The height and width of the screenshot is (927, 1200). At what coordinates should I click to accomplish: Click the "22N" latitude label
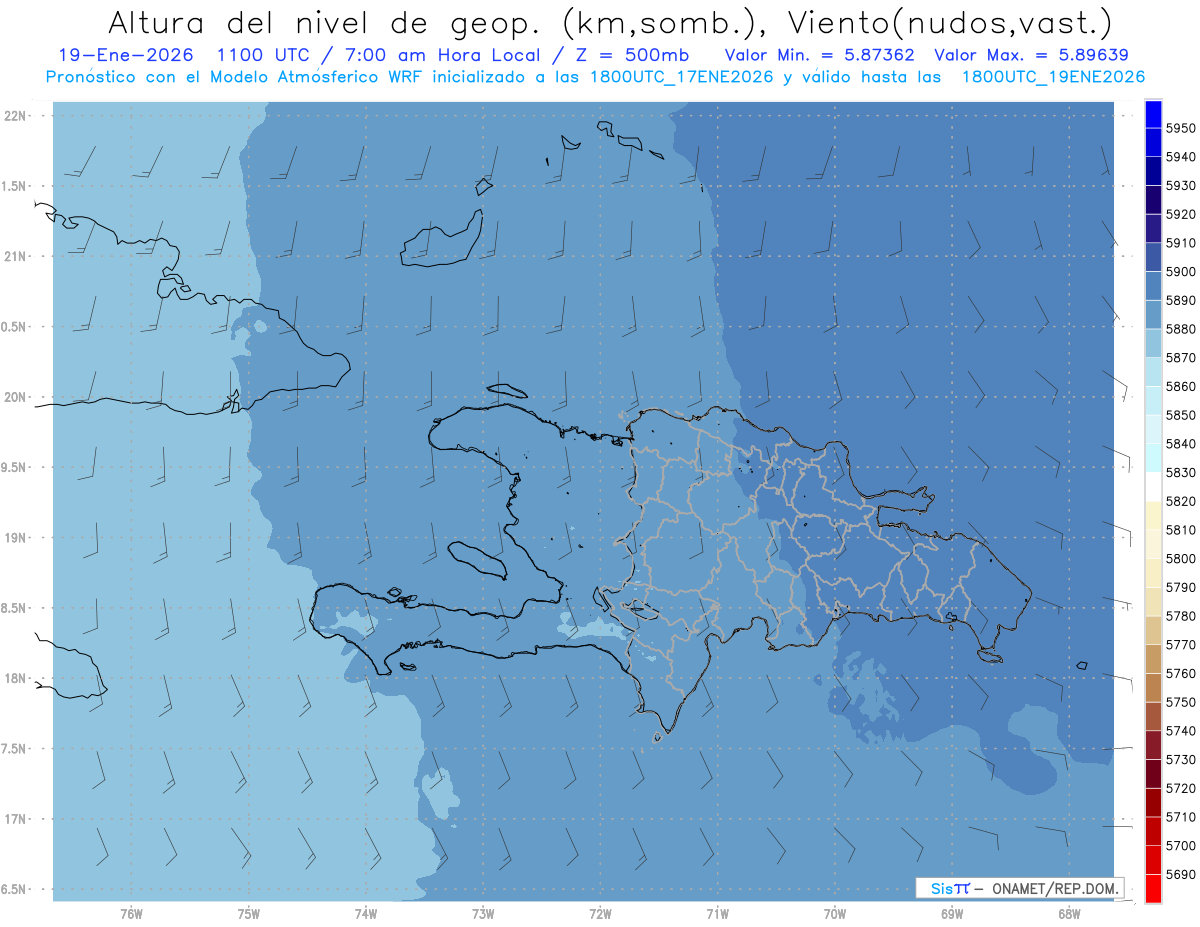point(16,116)
